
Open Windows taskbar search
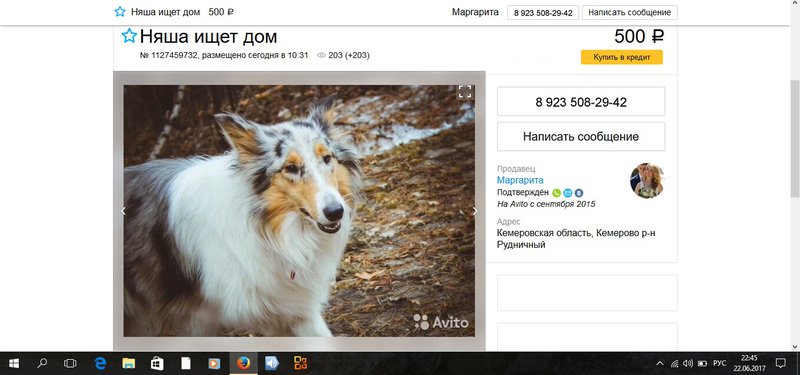(x=42, y=363)
